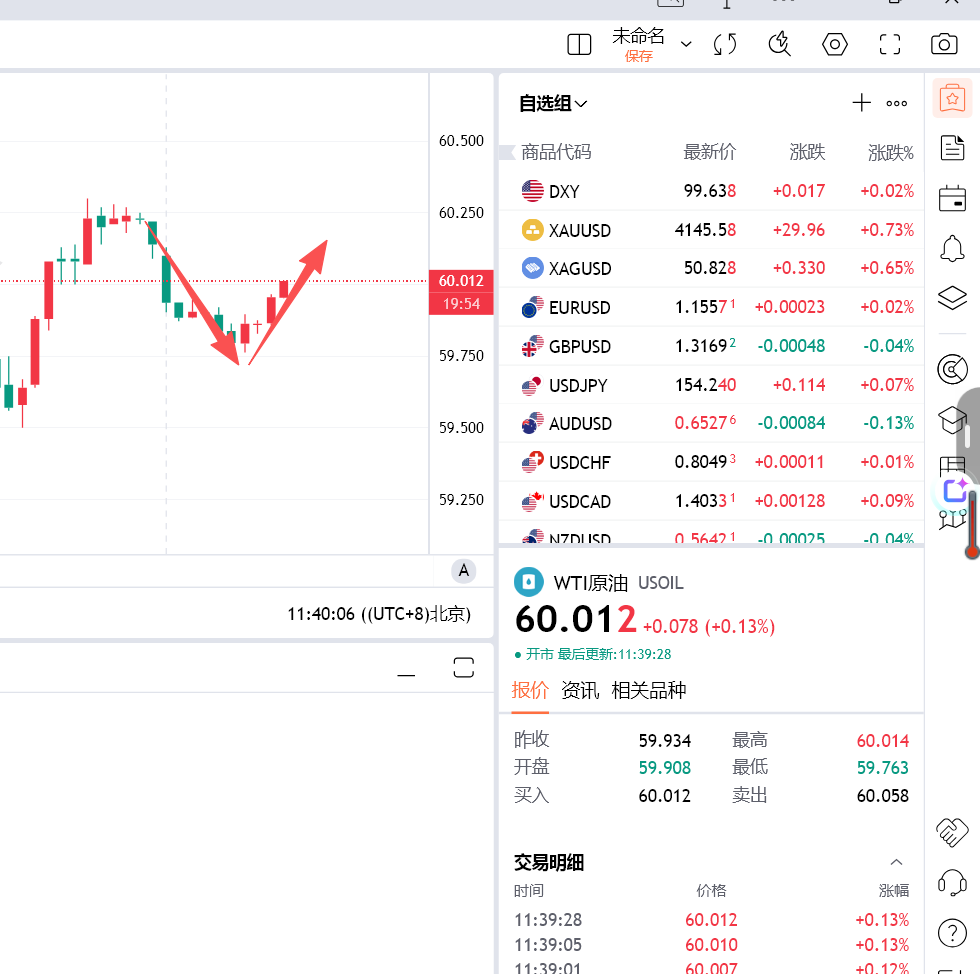Add symbol with plus button in watchlist

coord(861,102)
